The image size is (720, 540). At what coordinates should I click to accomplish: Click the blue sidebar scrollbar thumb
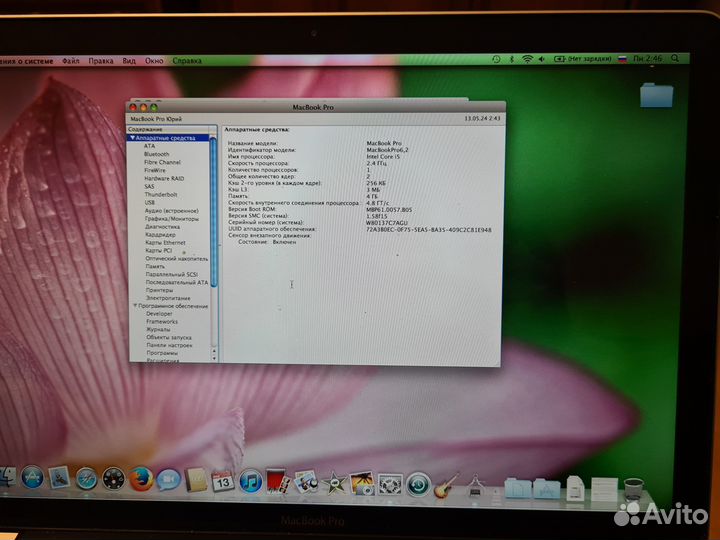coord(213,213)
